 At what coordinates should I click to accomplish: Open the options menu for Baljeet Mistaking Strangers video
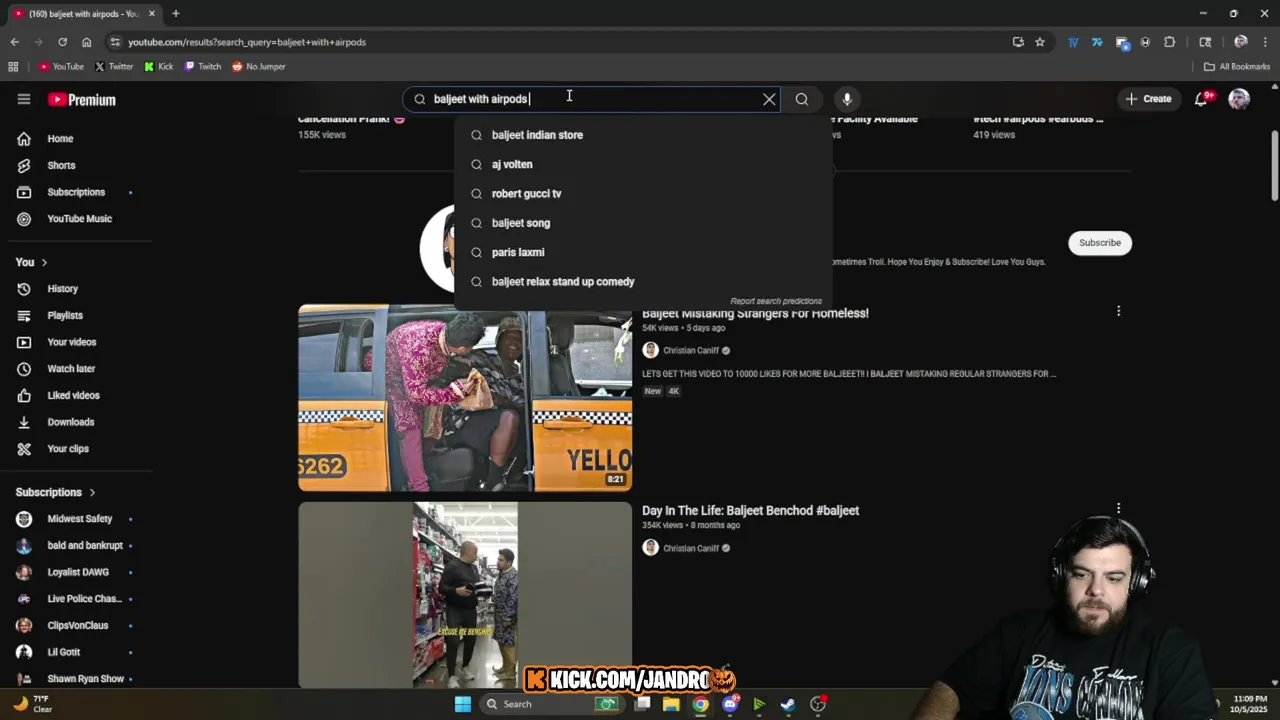(1118, 311)
